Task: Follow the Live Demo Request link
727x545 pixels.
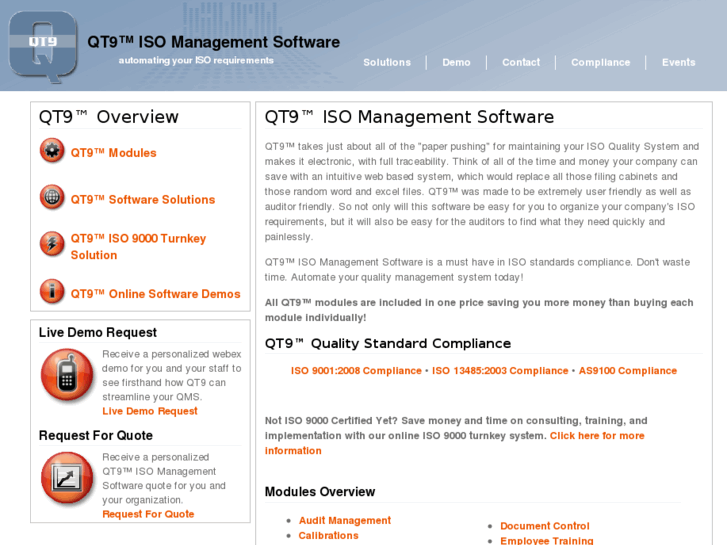Action: click(150, 411)
